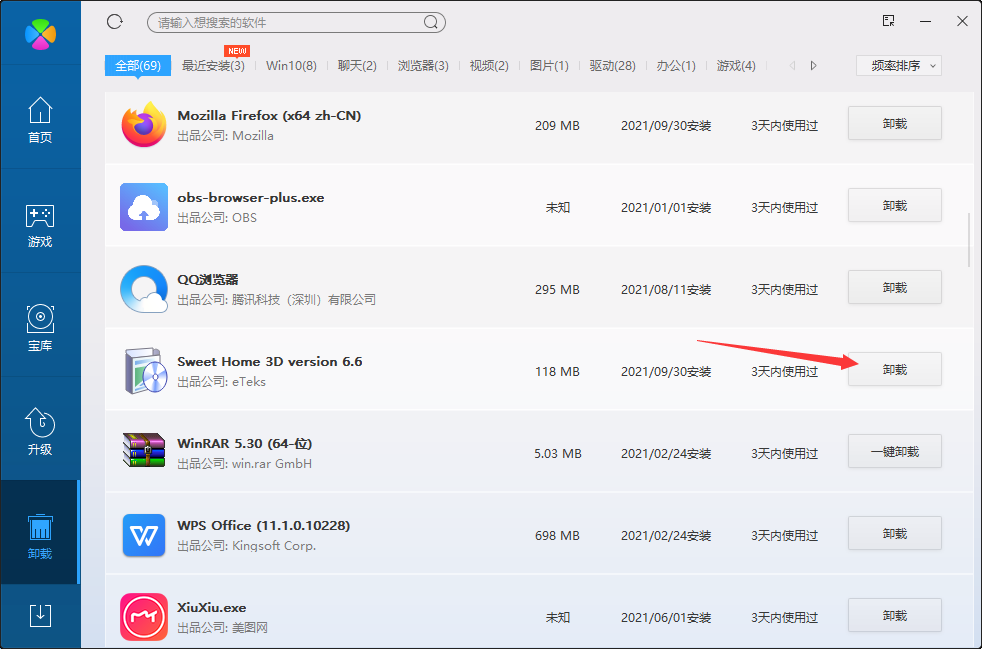Viewport: 982px width, 649px height.
Task: Show more categories with right arrow
Action: (x=814, y=66)
